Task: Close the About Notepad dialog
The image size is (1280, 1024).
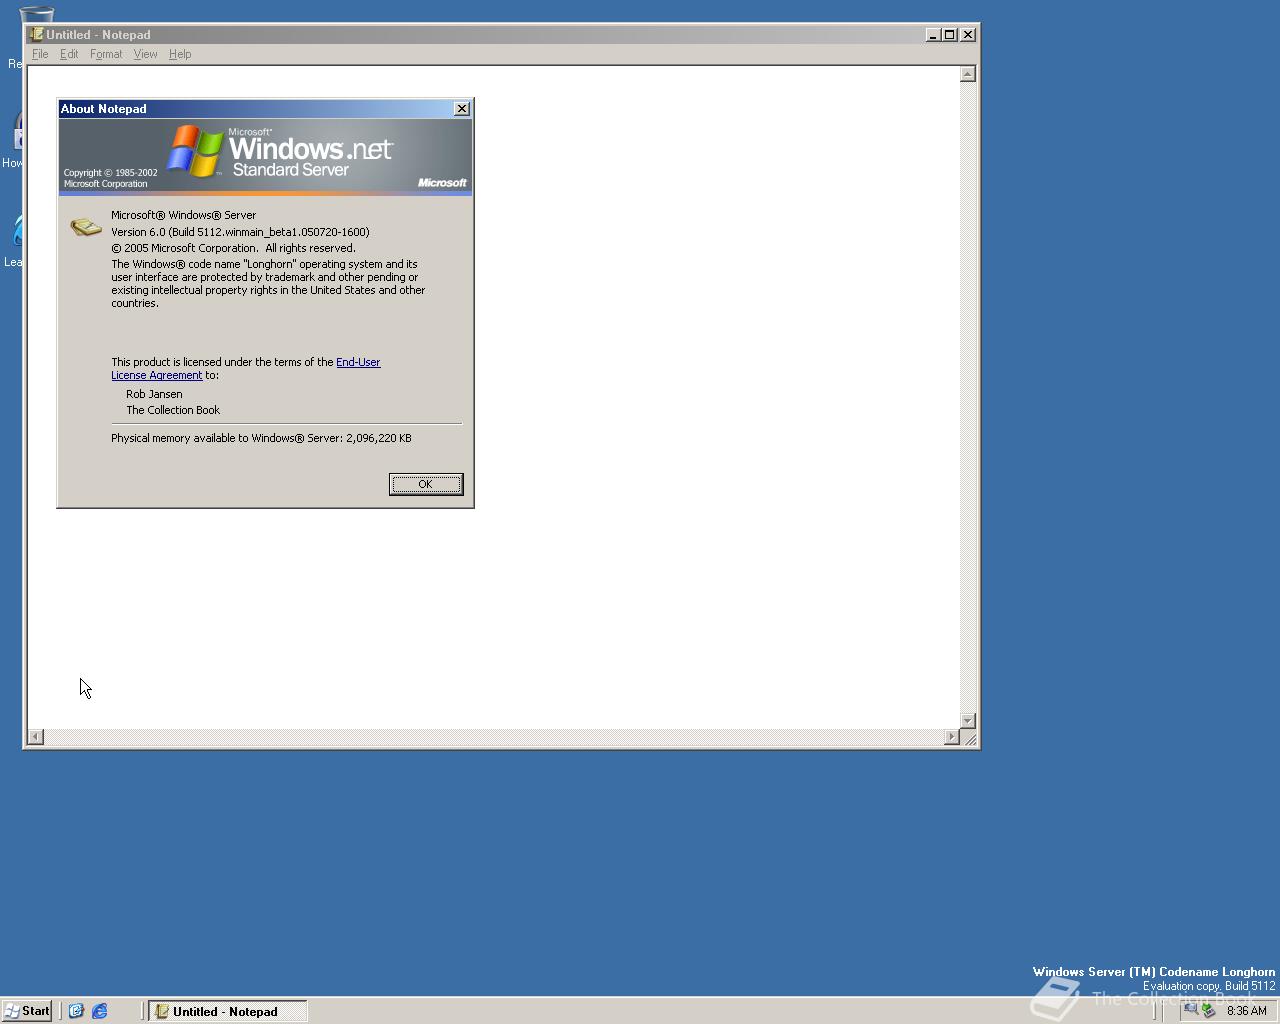Action: point(461,108)
